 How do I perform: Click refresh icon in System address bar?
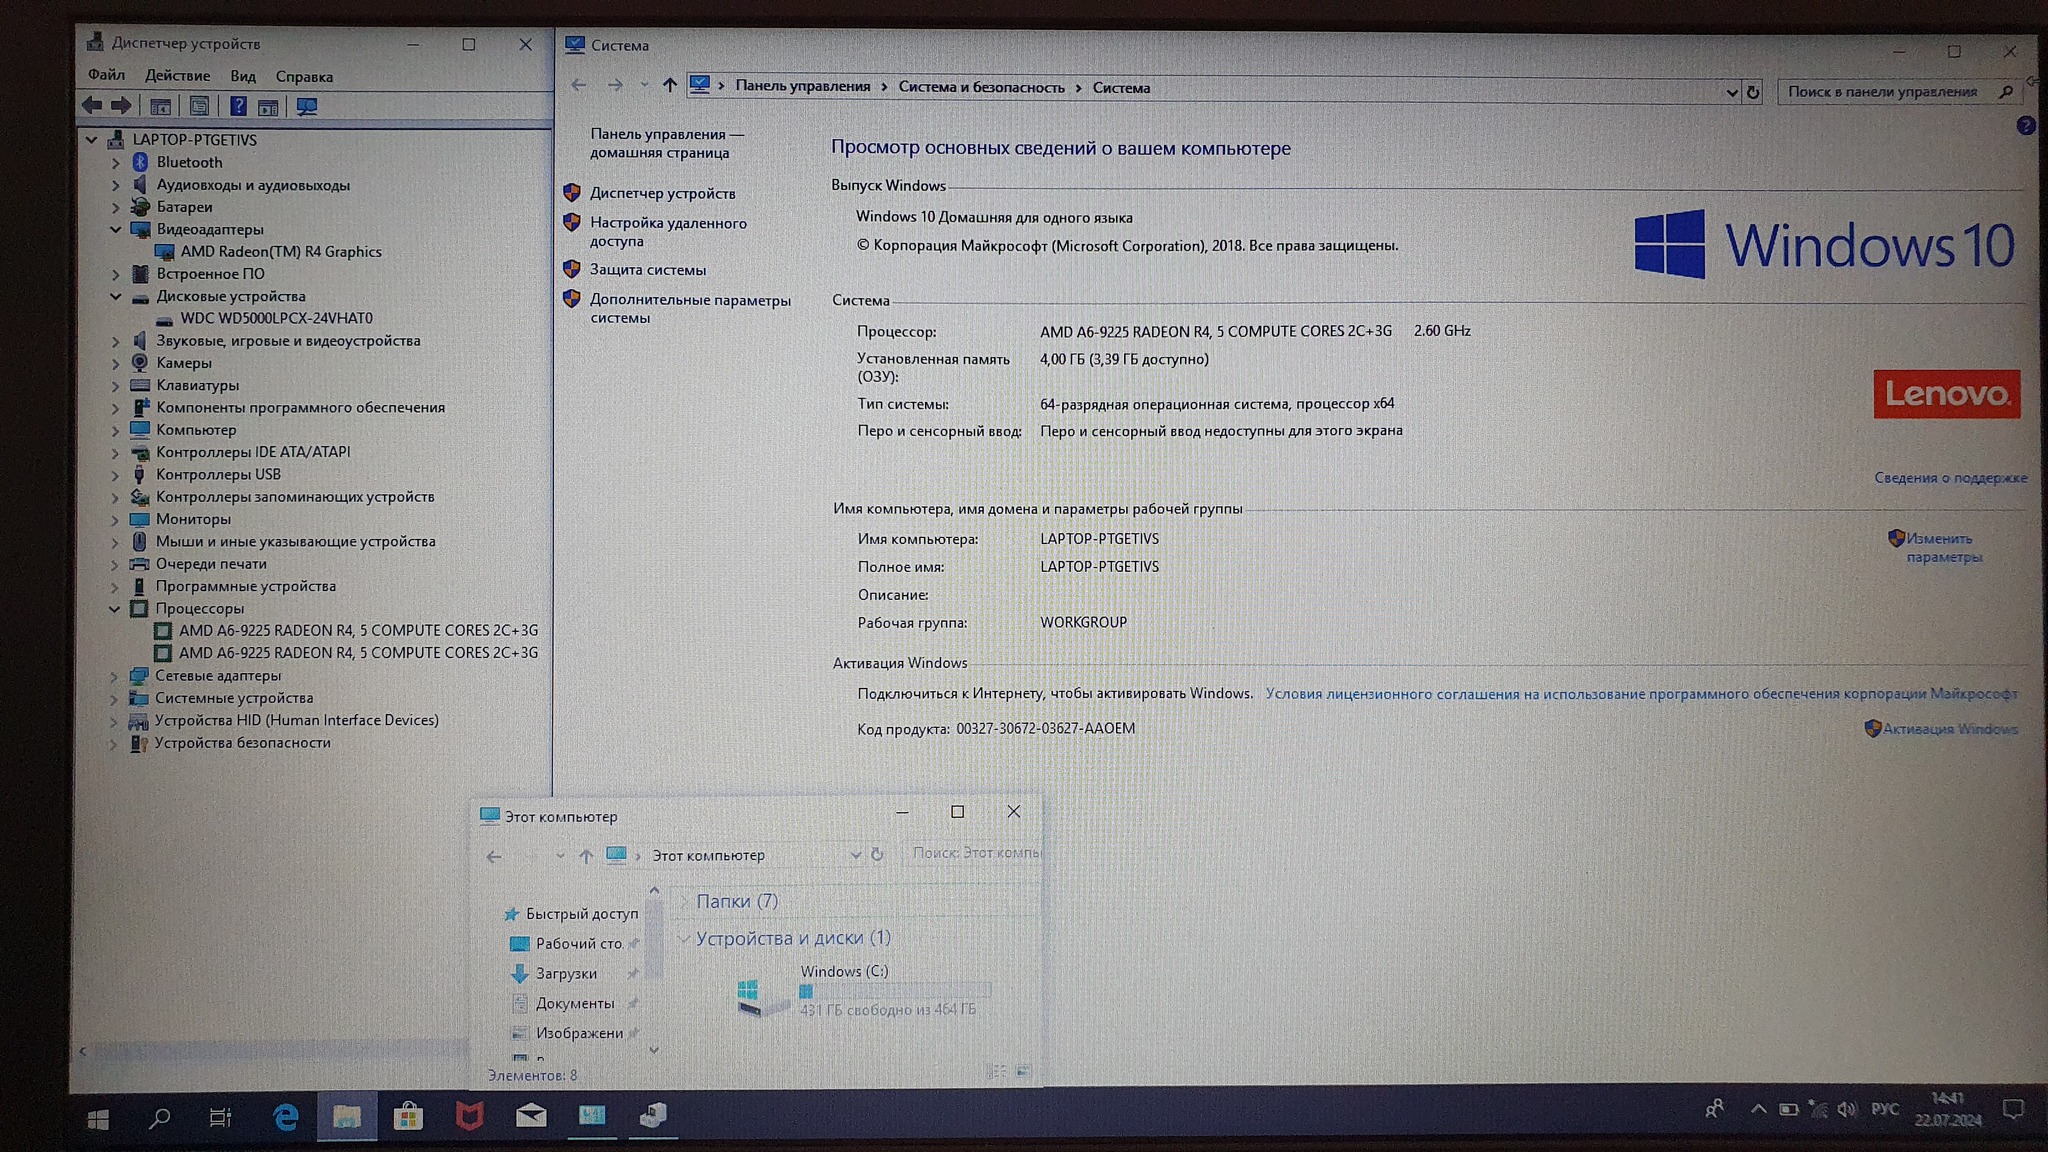pyautogui.click(x=1753, y=92)
